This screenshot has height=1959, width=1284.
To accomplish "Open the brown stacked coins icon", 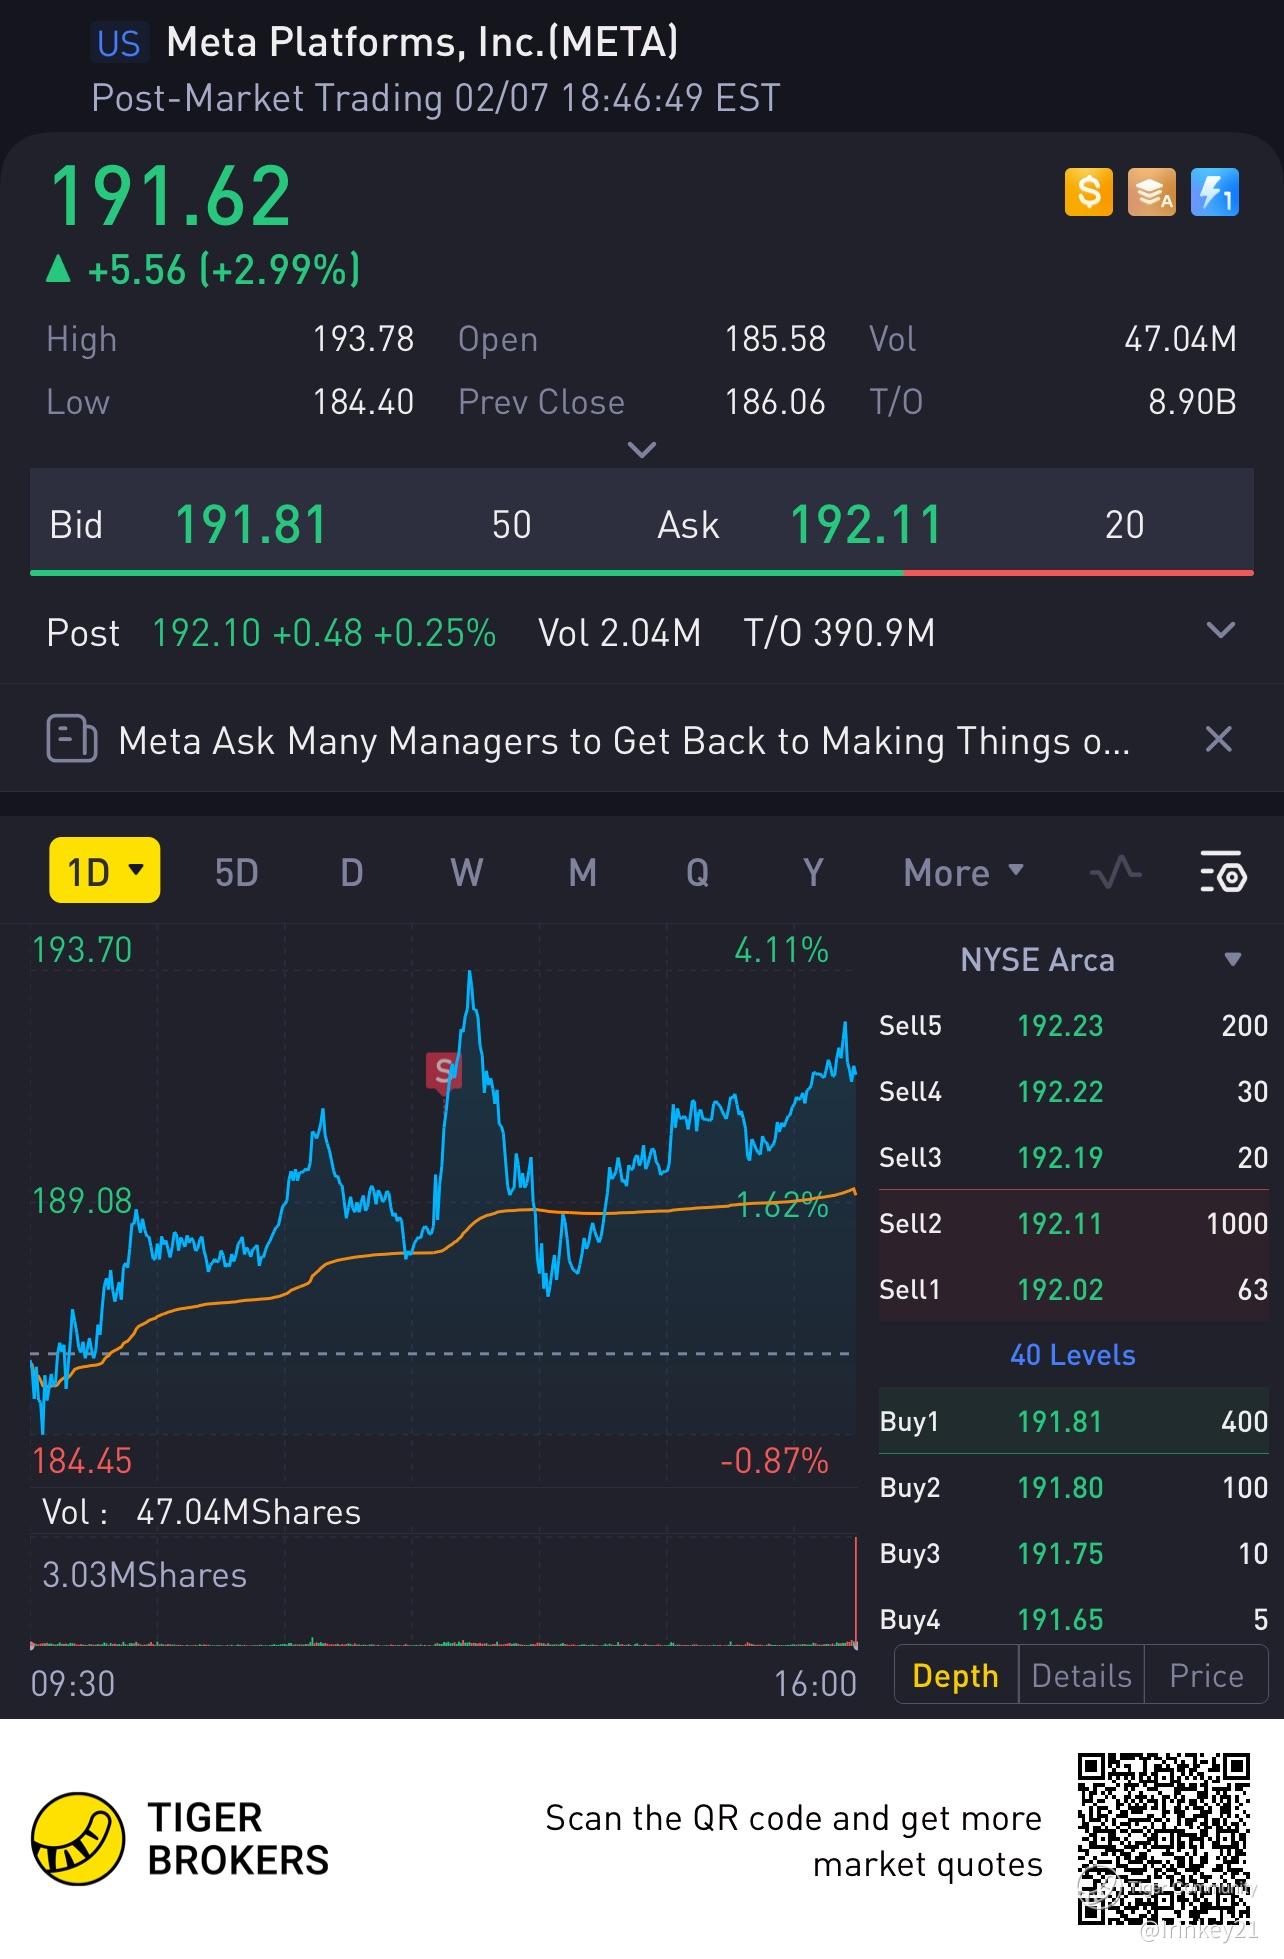I will pos(1152,192).
